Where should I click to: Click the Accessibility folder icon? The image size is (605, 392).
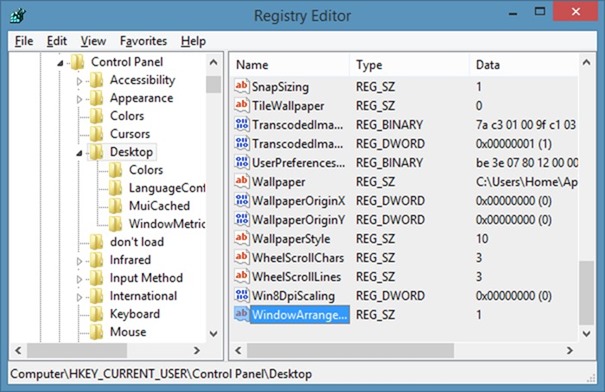[96, 80]
